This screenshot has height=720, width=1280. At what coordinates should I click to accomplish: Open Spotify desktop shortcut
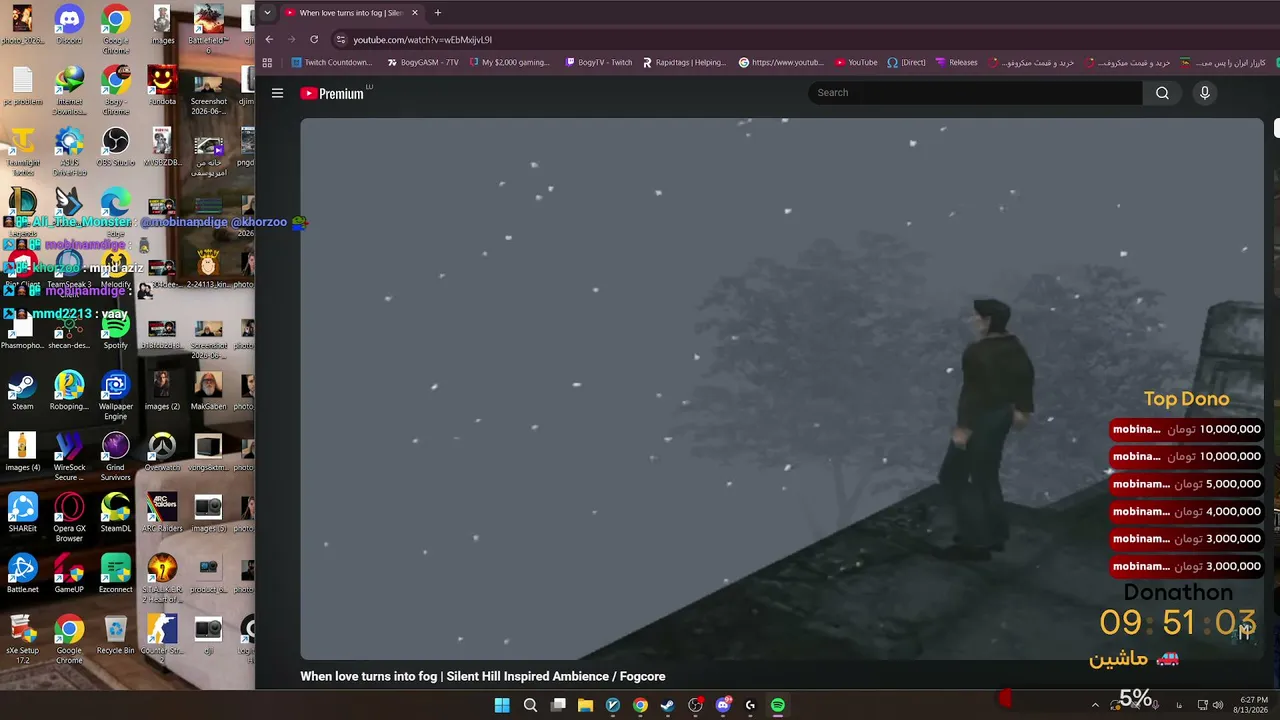[x=115, y=330]
